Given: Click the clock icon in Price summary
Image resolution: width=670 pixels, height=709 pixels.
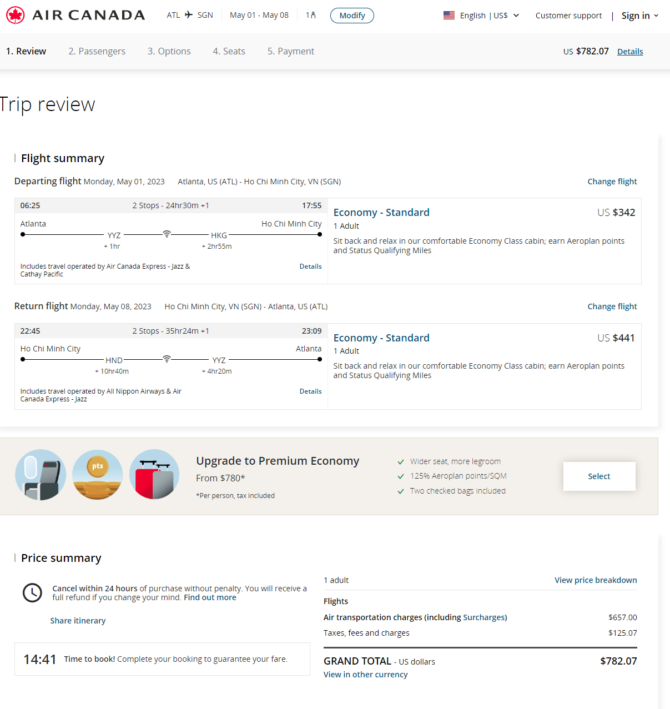Looking at the screenshot, I should click(32, 592).
